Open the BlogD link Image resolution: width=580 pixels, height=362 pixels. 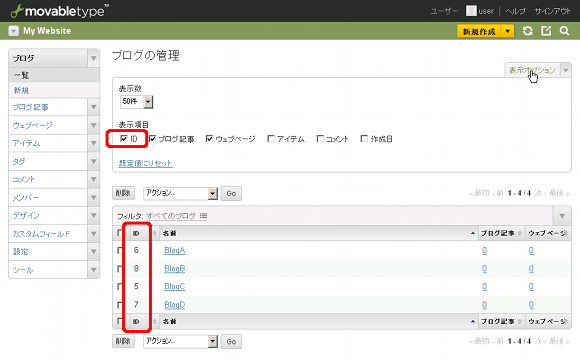pos(175,305)
